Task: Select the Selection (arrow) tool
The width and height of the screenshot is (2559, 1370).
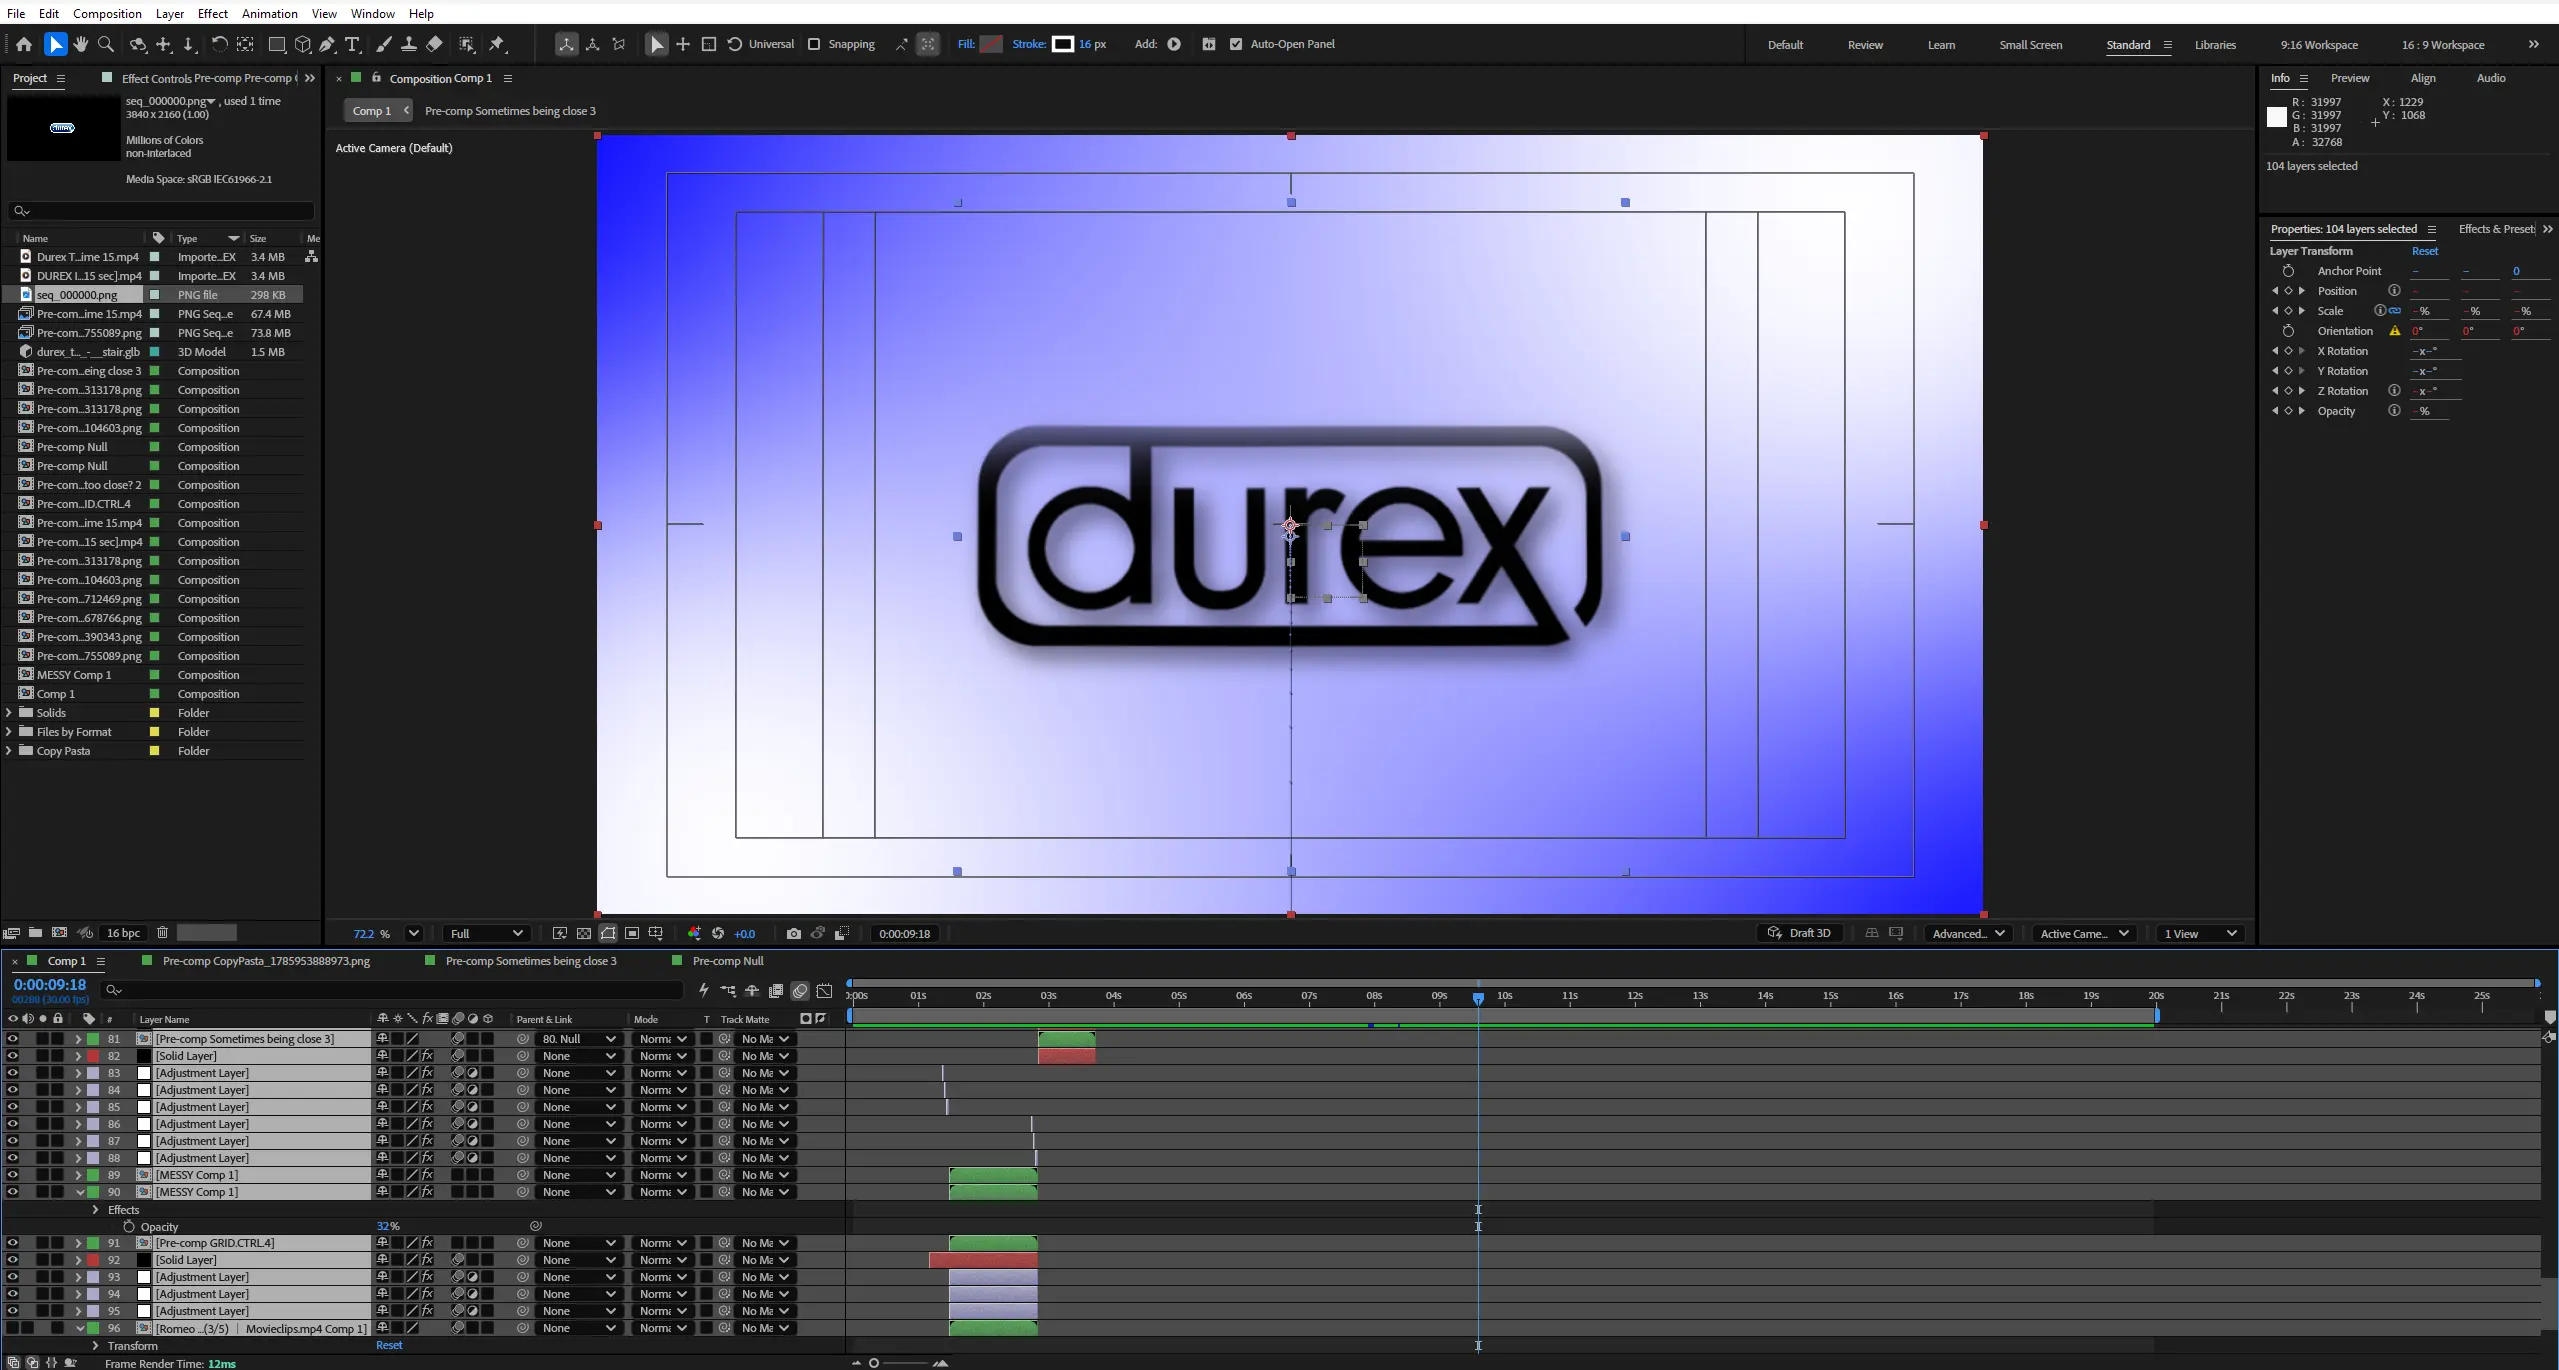Action: coord(55,44)
